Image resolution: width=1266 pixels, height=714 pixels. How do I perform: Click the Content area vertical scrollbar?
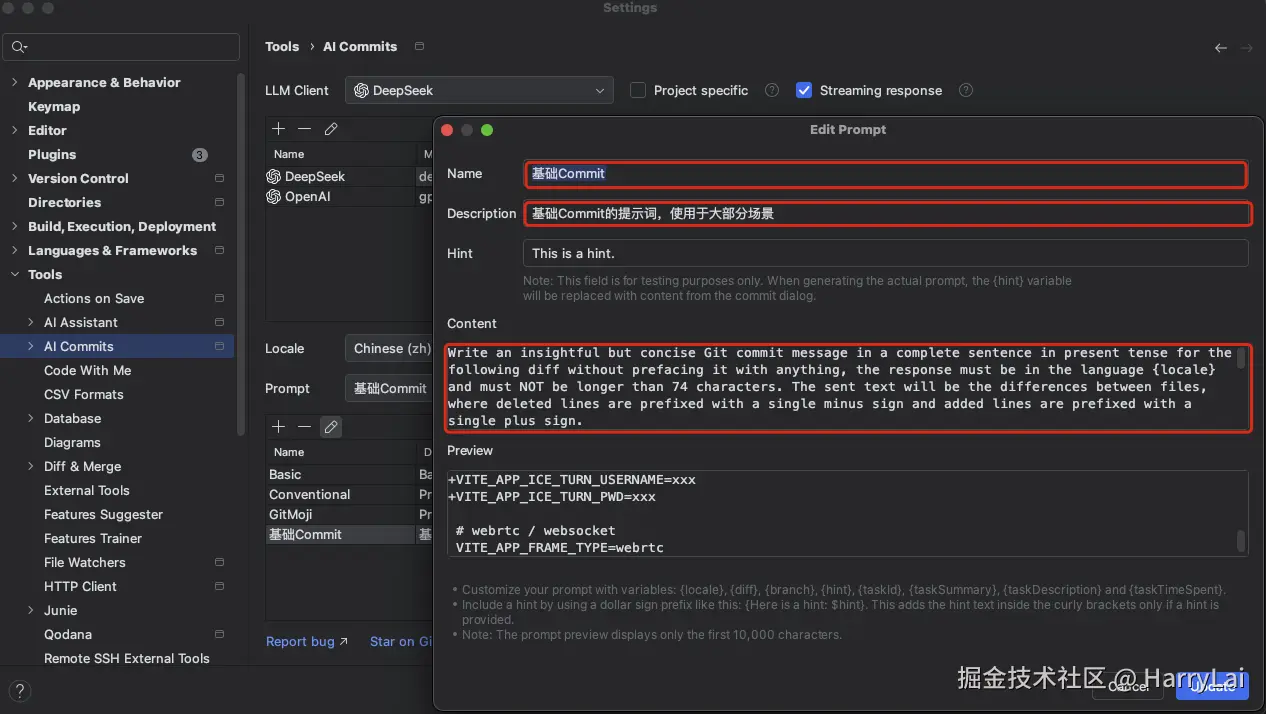point(1242,357)
